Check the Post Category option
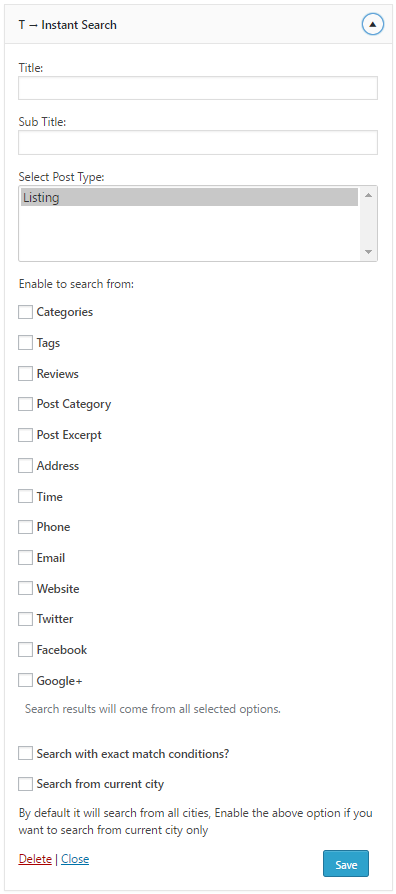The width and height of the screenshot is (396, 894). click(25, 404)
